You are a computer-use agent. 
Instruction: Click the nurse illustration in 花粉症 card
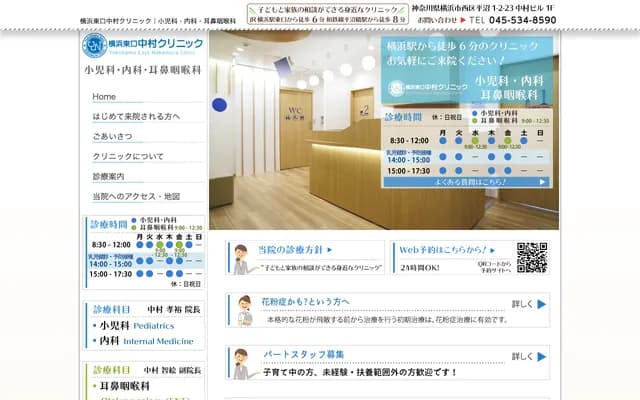coord(246,311)
